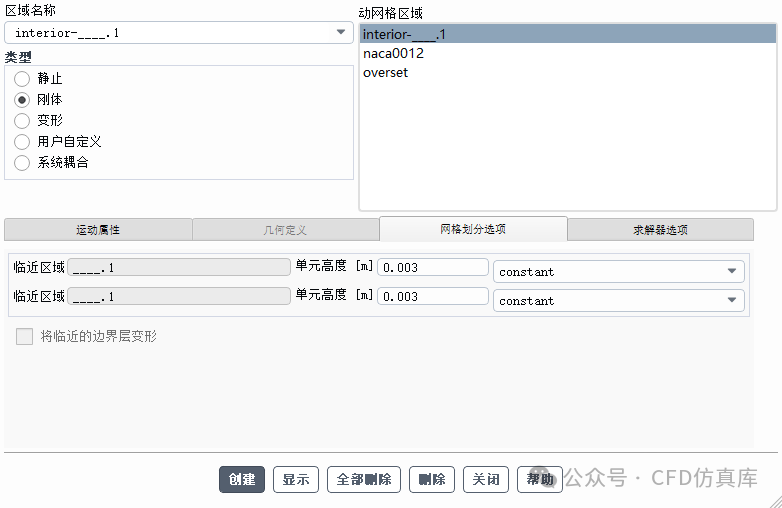Click the first 临近区域 field
The image size is (782, 508).
pyautogui.click(x=179, y=267)
